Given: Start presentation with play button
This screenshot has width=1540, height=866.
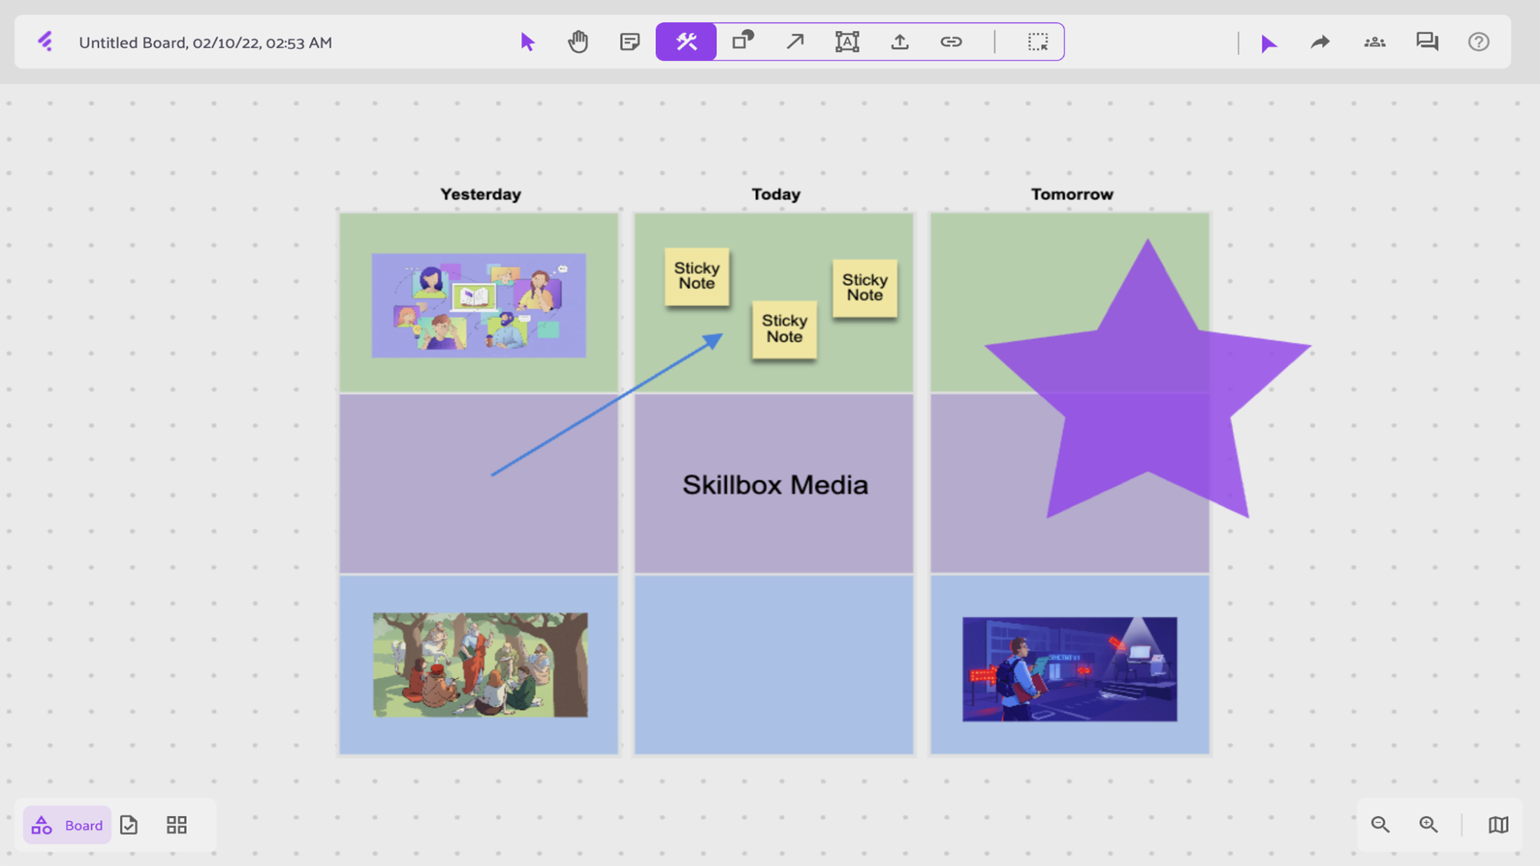Looking at the screenshot, I should point(1268,43).
